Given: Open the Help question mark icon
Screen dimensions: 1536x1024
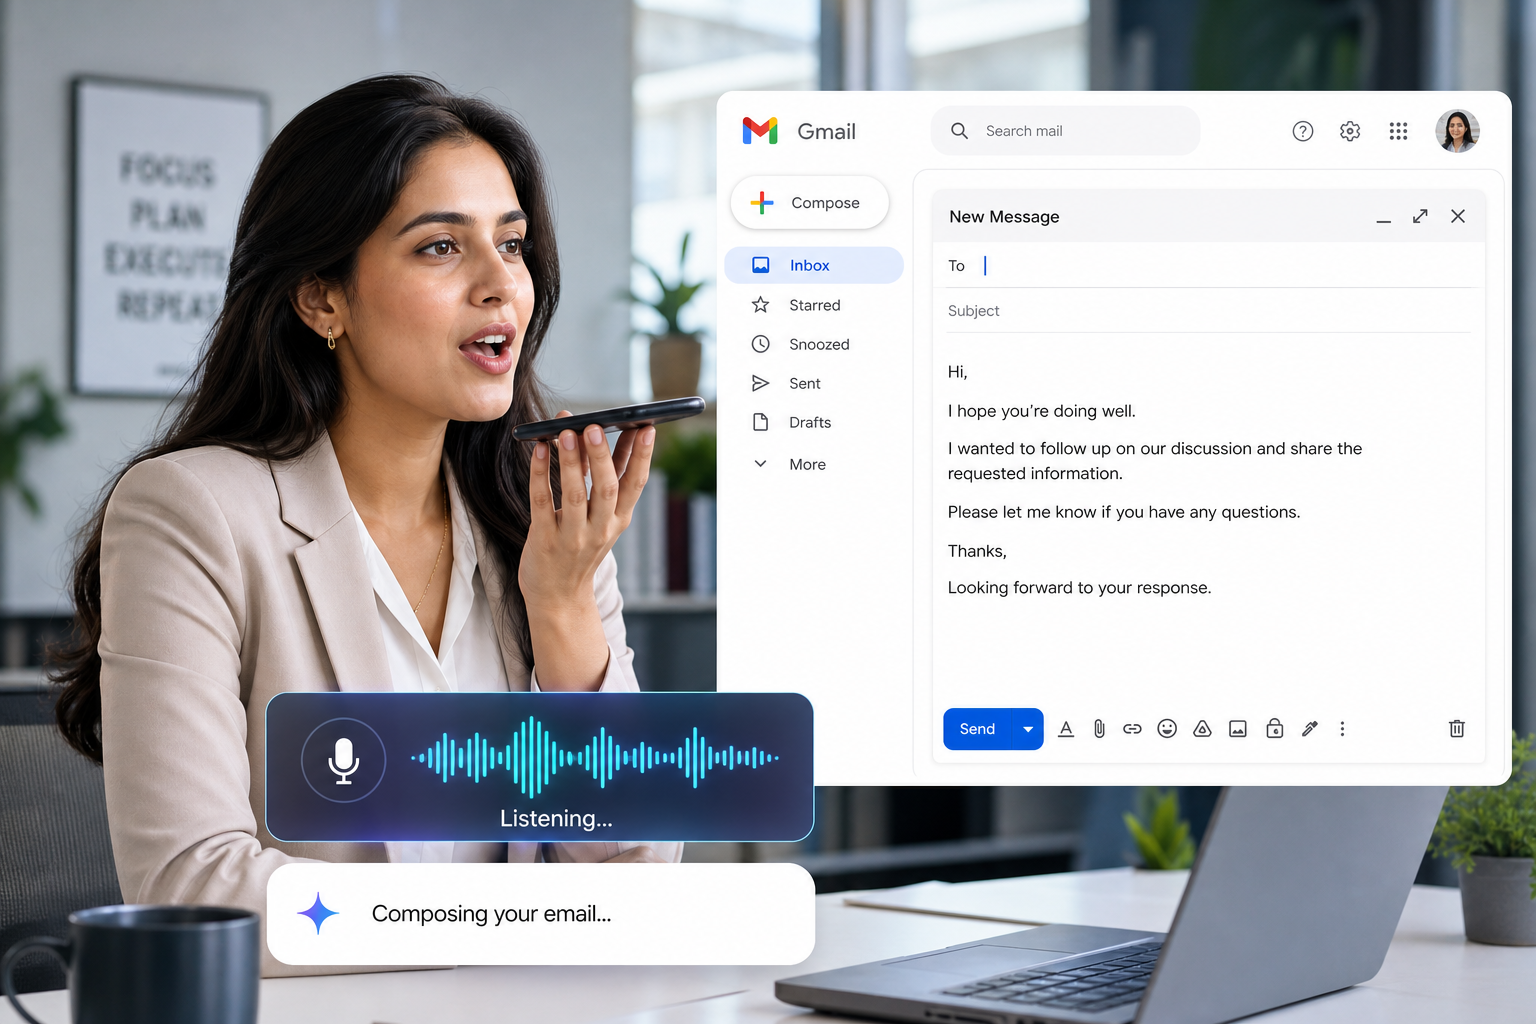Looking at the screenshot, I should (x=1302, y=131).
